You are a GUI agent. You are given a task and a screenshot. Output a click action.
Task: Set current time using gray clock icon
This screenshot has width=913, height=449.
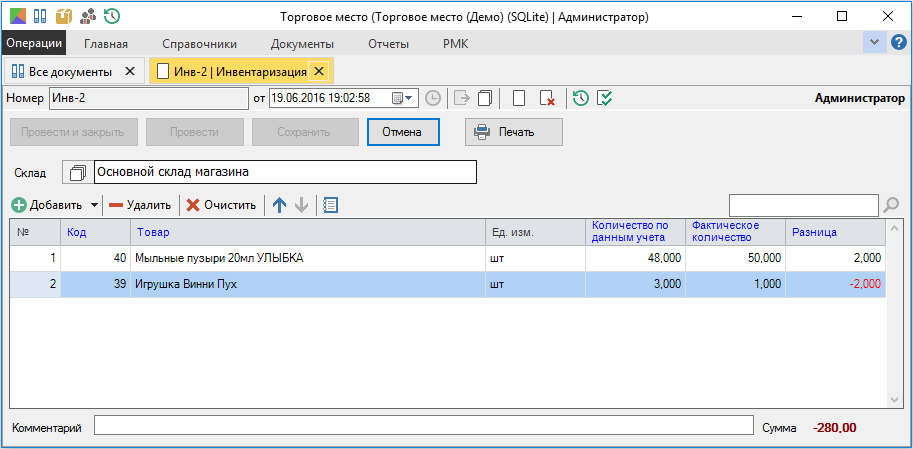point(433,98)
